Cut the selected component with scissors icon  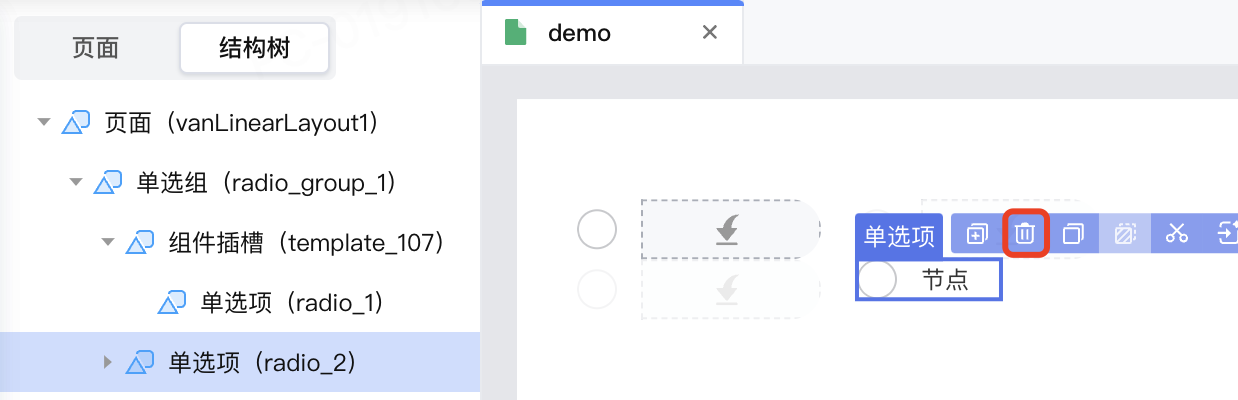[1177, 234]
